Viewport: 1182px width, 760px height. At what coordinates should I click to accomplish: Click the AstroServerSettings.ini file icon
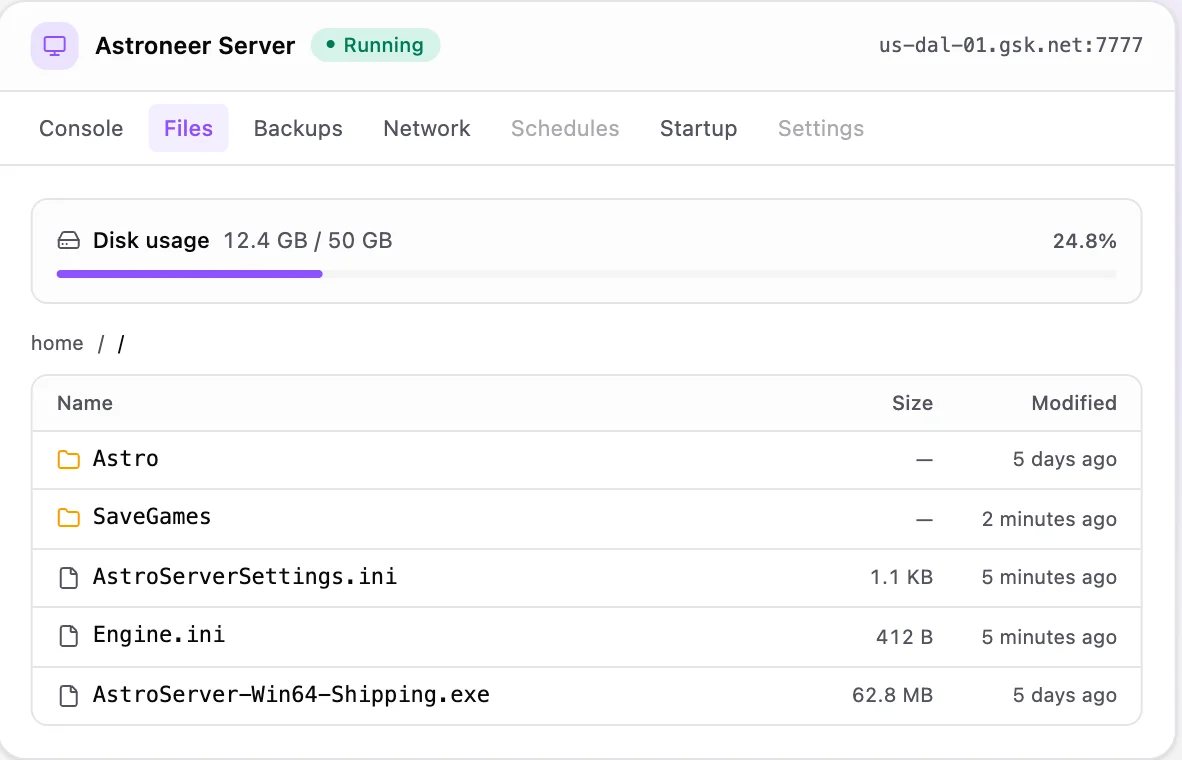[x=69, y=578]
